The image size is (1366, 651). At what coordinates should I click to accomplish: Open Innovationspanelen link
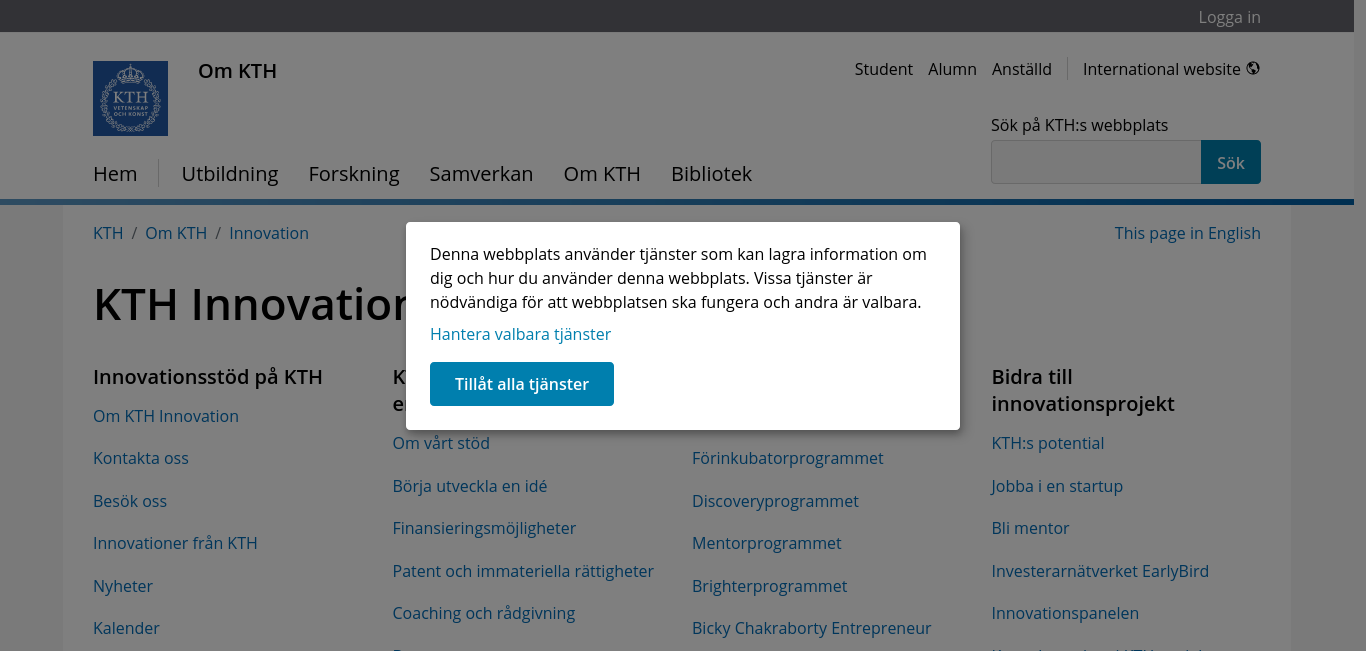pos(1065,613)
